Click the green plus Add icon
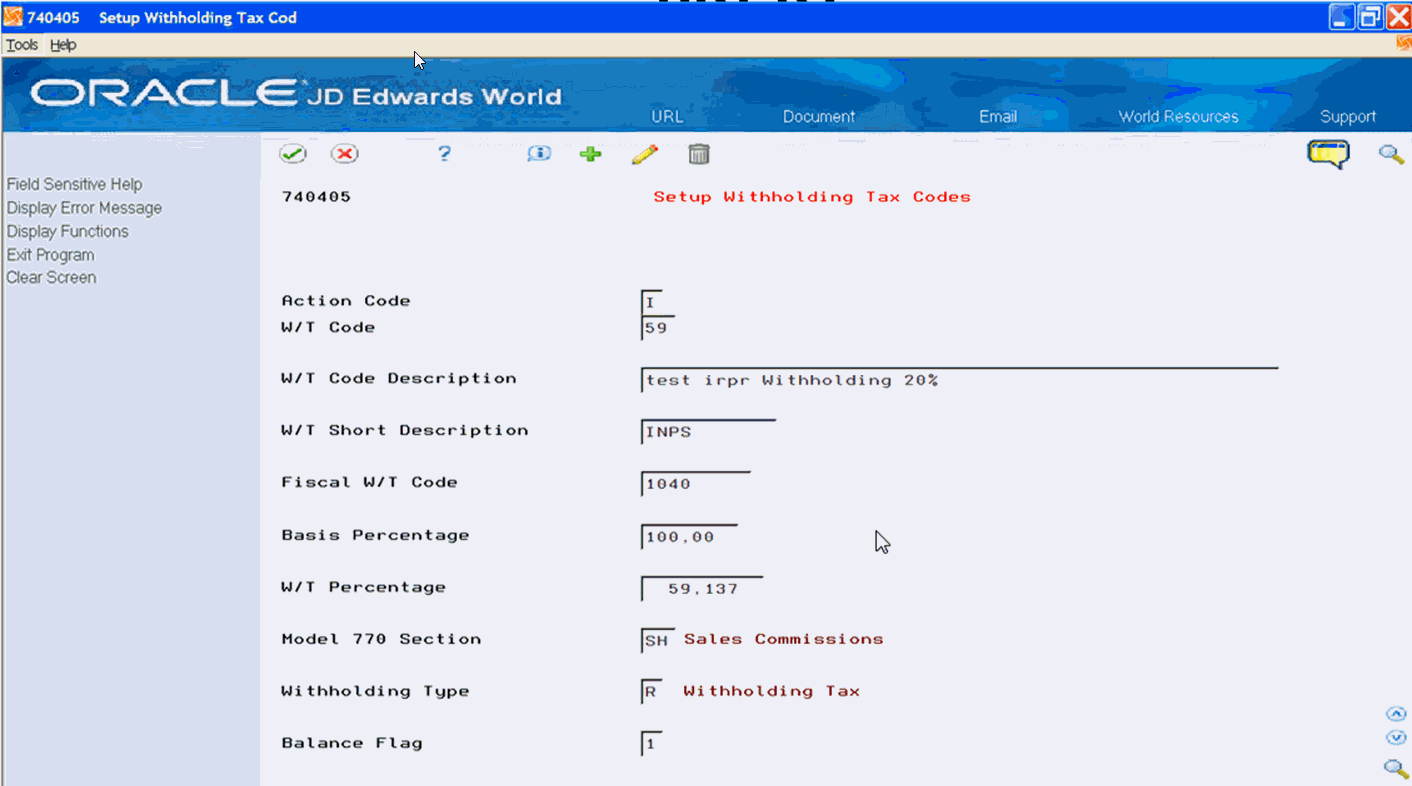This screenshot has width=1412, height=786. pyautogui.click(x=591, y=154)
